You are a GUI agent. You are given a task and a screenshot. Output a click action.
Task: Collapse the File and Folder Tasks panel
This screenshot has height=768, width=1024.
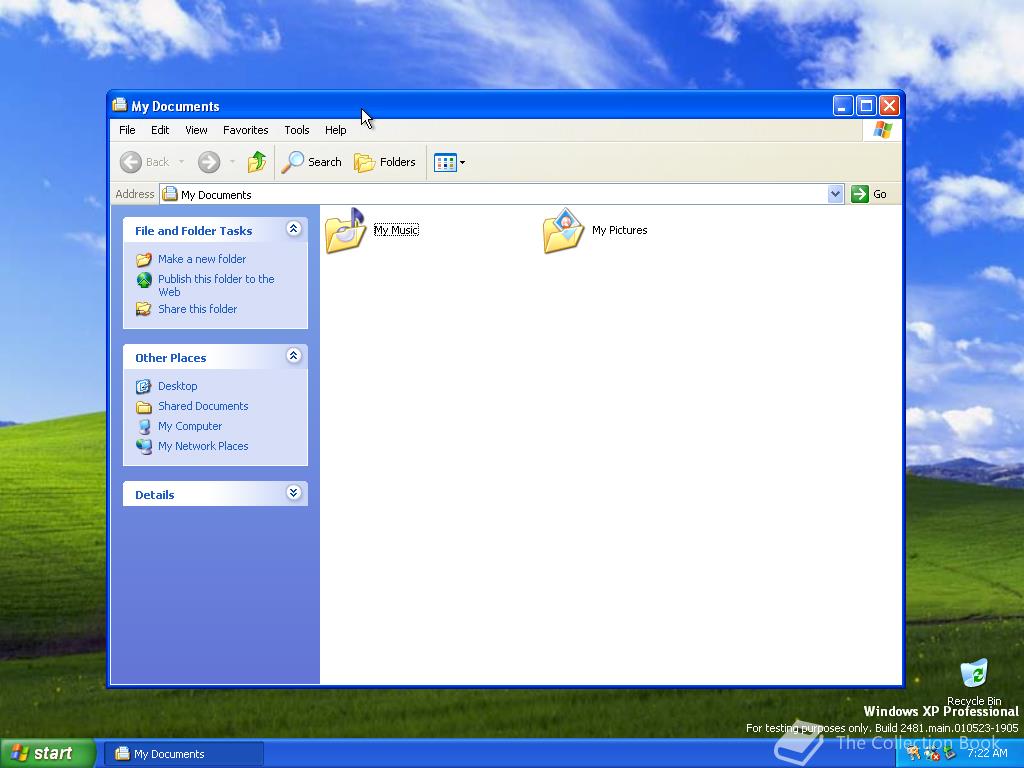[x=293, y=229]
